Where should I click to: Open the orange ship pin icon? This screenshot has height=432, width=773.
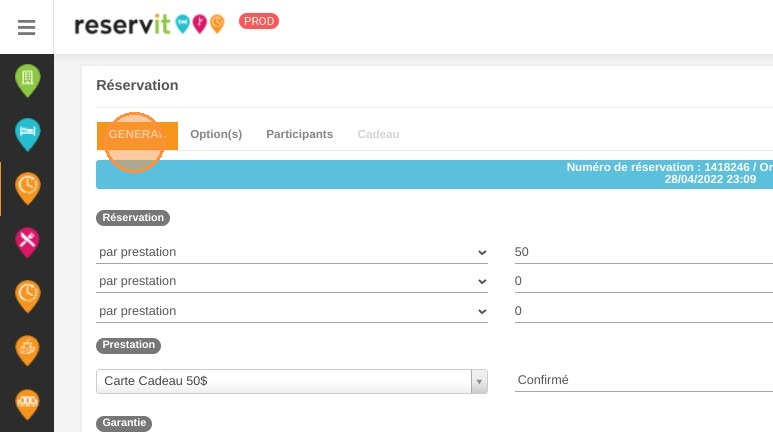pos(28,350)
